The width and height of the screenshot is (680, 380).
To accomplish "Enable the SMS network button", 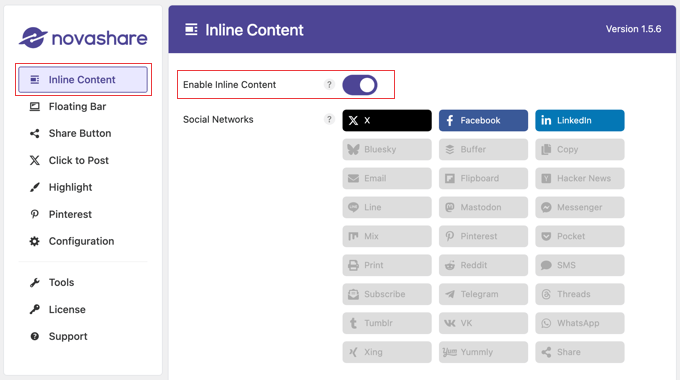I will click(580, 265).
